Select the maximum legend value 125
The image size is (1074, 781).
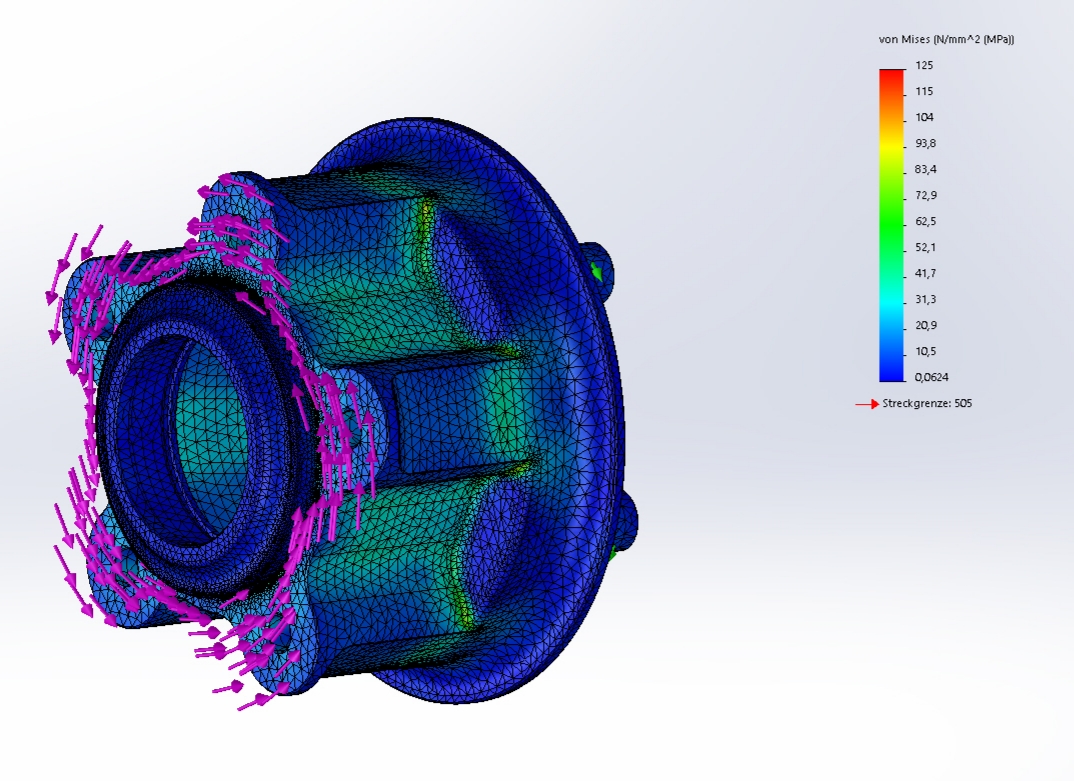[923, 66]
